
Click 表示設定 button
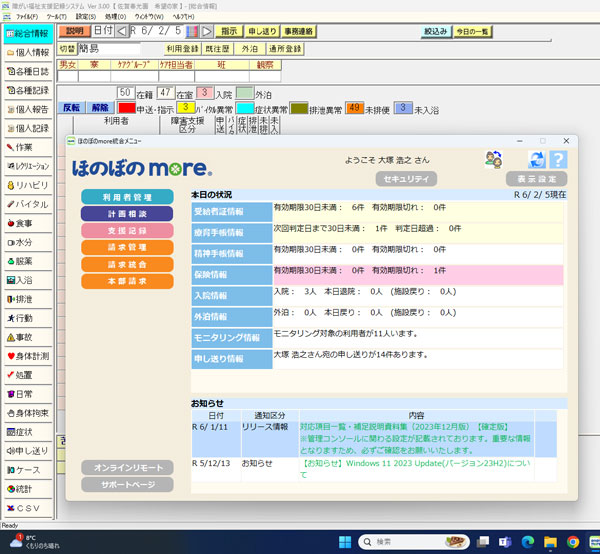pyautogui.click(x=536, y=179)
